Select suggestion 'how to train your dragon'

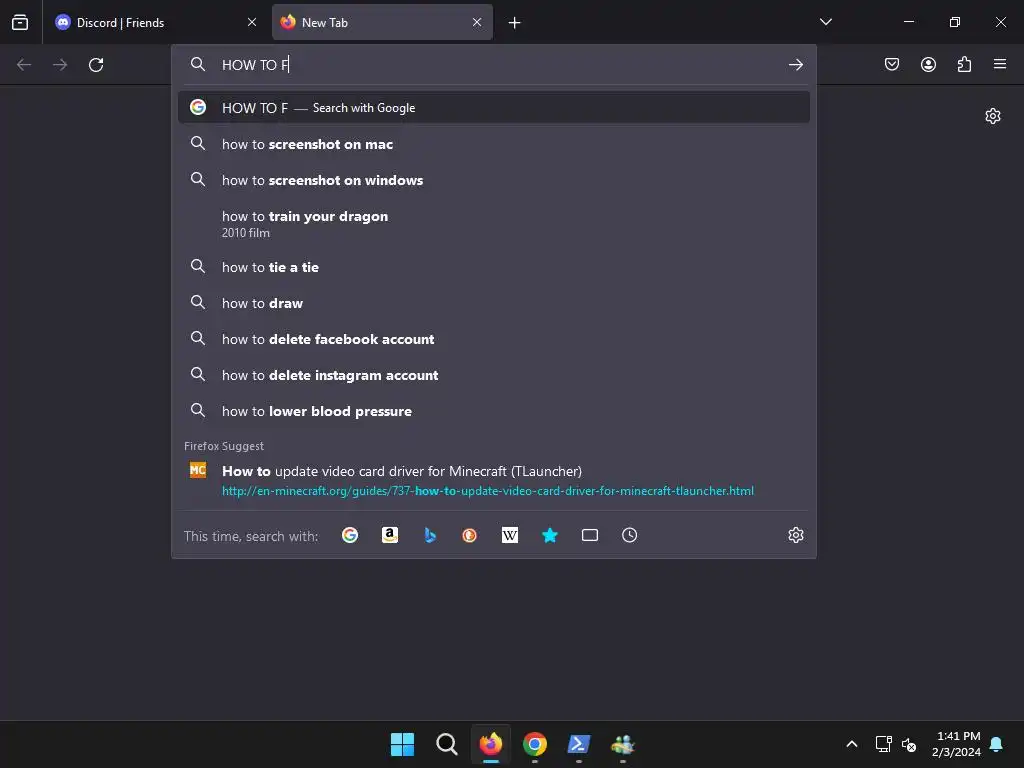(x=494, y=223)
